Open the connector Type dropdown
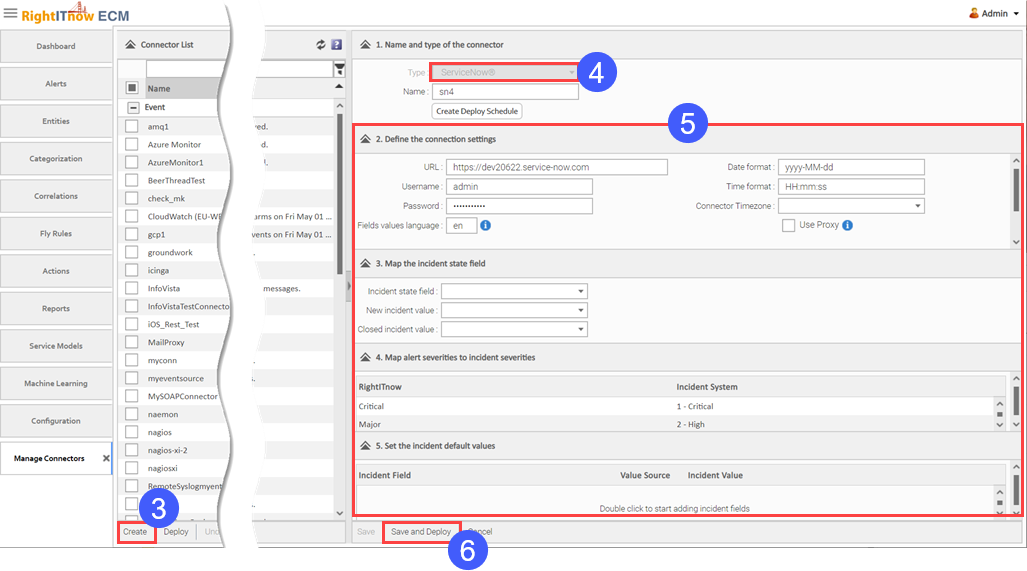The image size is (1027, 571). point(571,73)
